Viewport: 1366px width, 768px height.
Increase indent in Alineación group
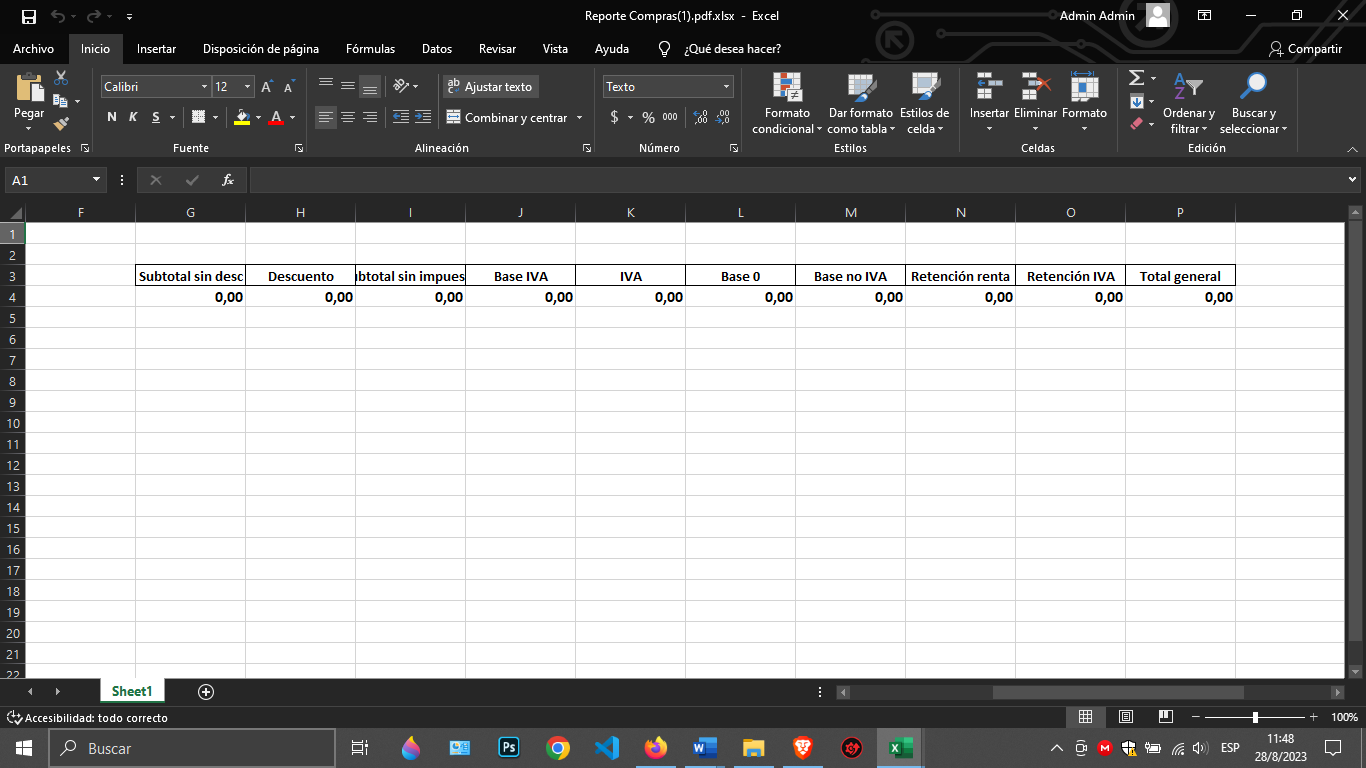423,117
